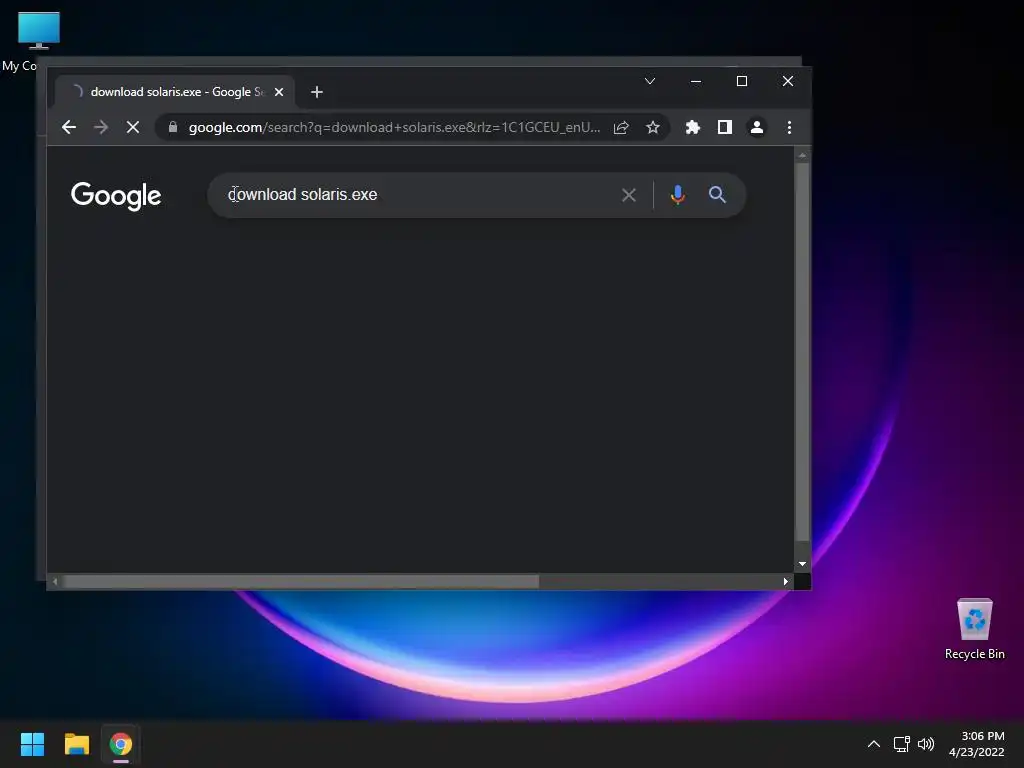The image size is (1024, 768).
Task: Select the 'download solaris.exe - Google' tab
Action: (x=175, y=92)
